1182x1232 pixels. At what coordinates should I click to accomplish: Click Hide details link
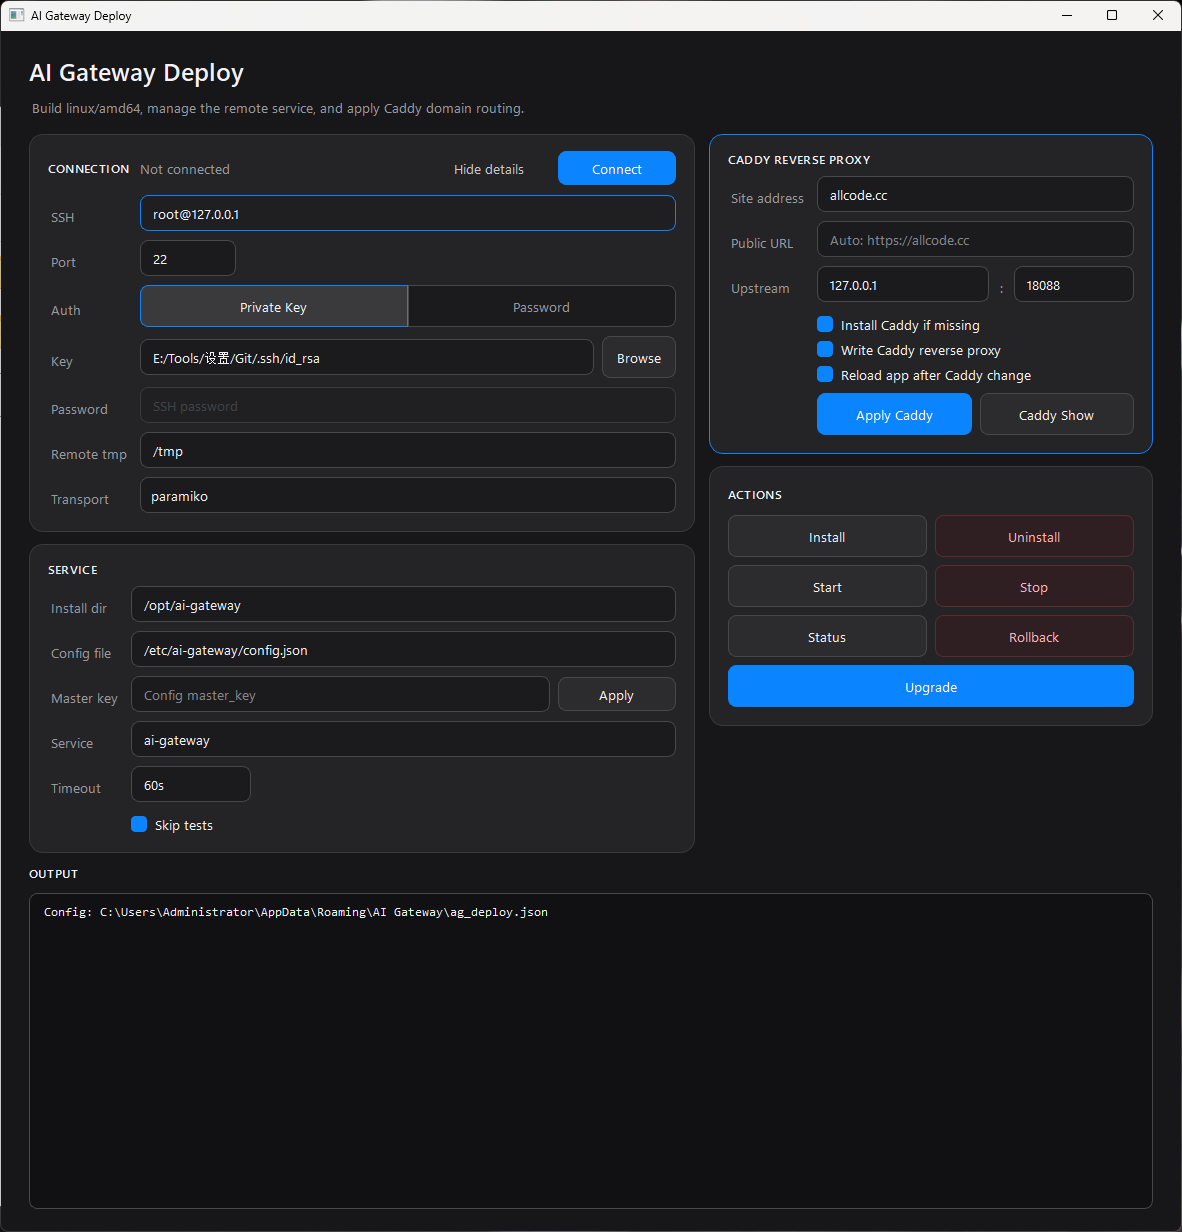pyautogui.click(x=489, y=169)
